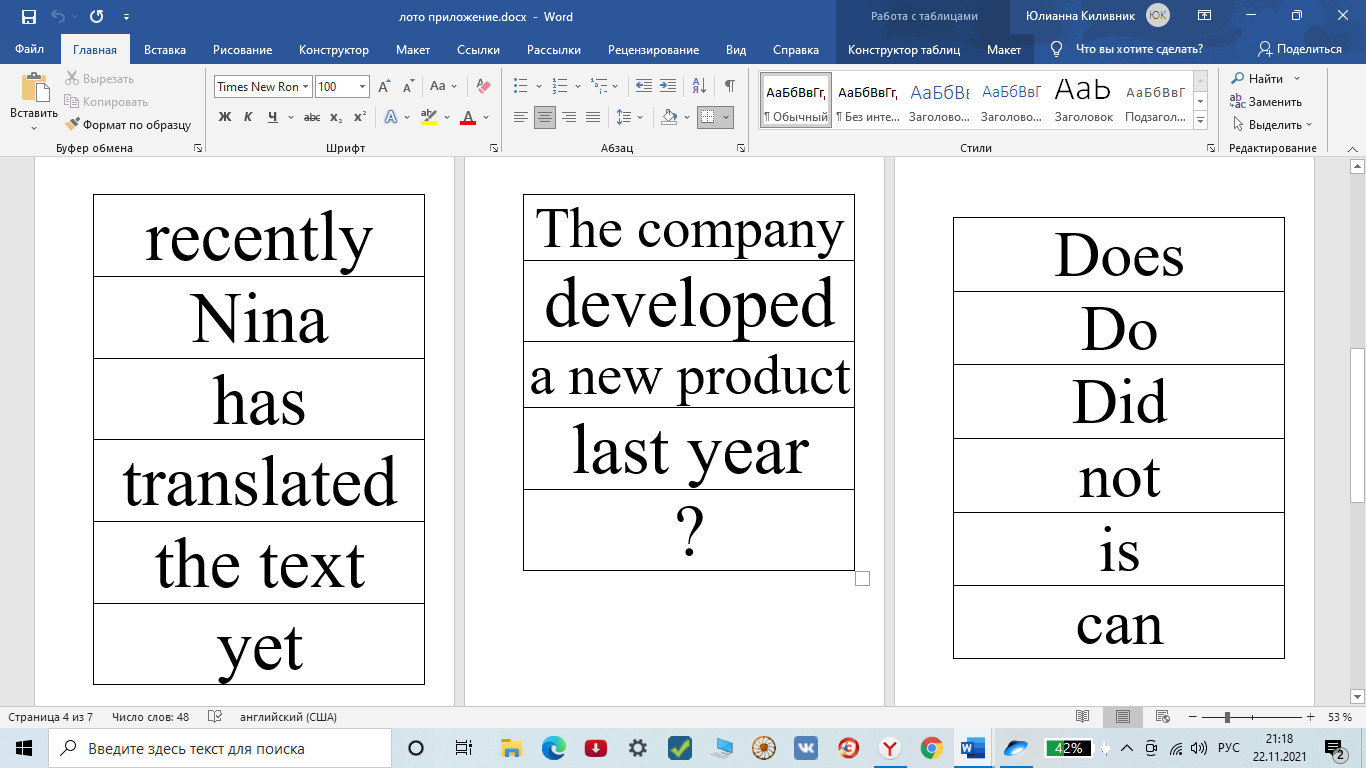Open the Файл tab
Screen dimensions: 1366x768
30,49
